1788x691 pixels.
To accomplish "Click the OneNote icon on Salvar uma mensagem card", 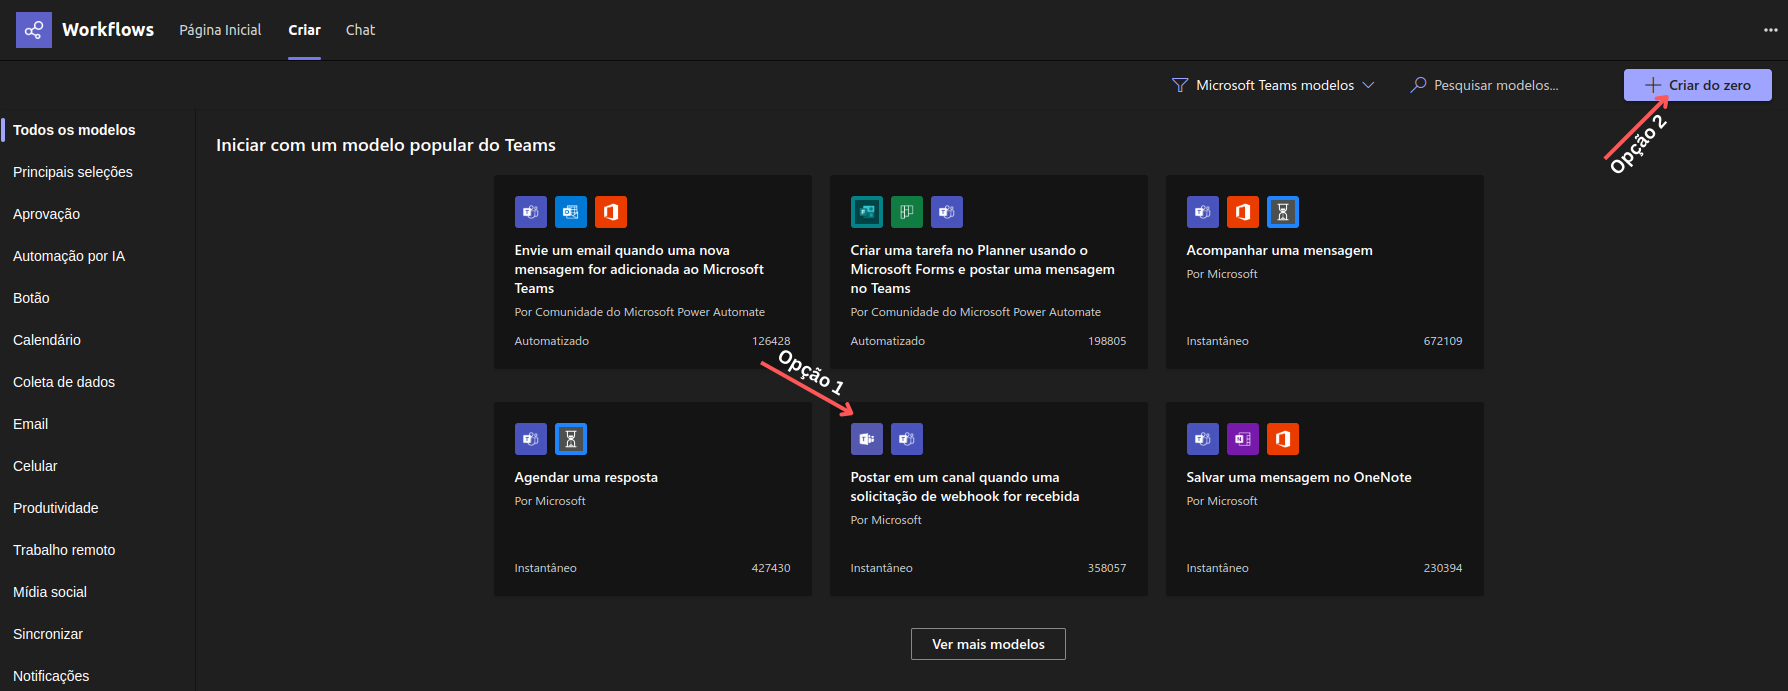I will [1242, 439].
